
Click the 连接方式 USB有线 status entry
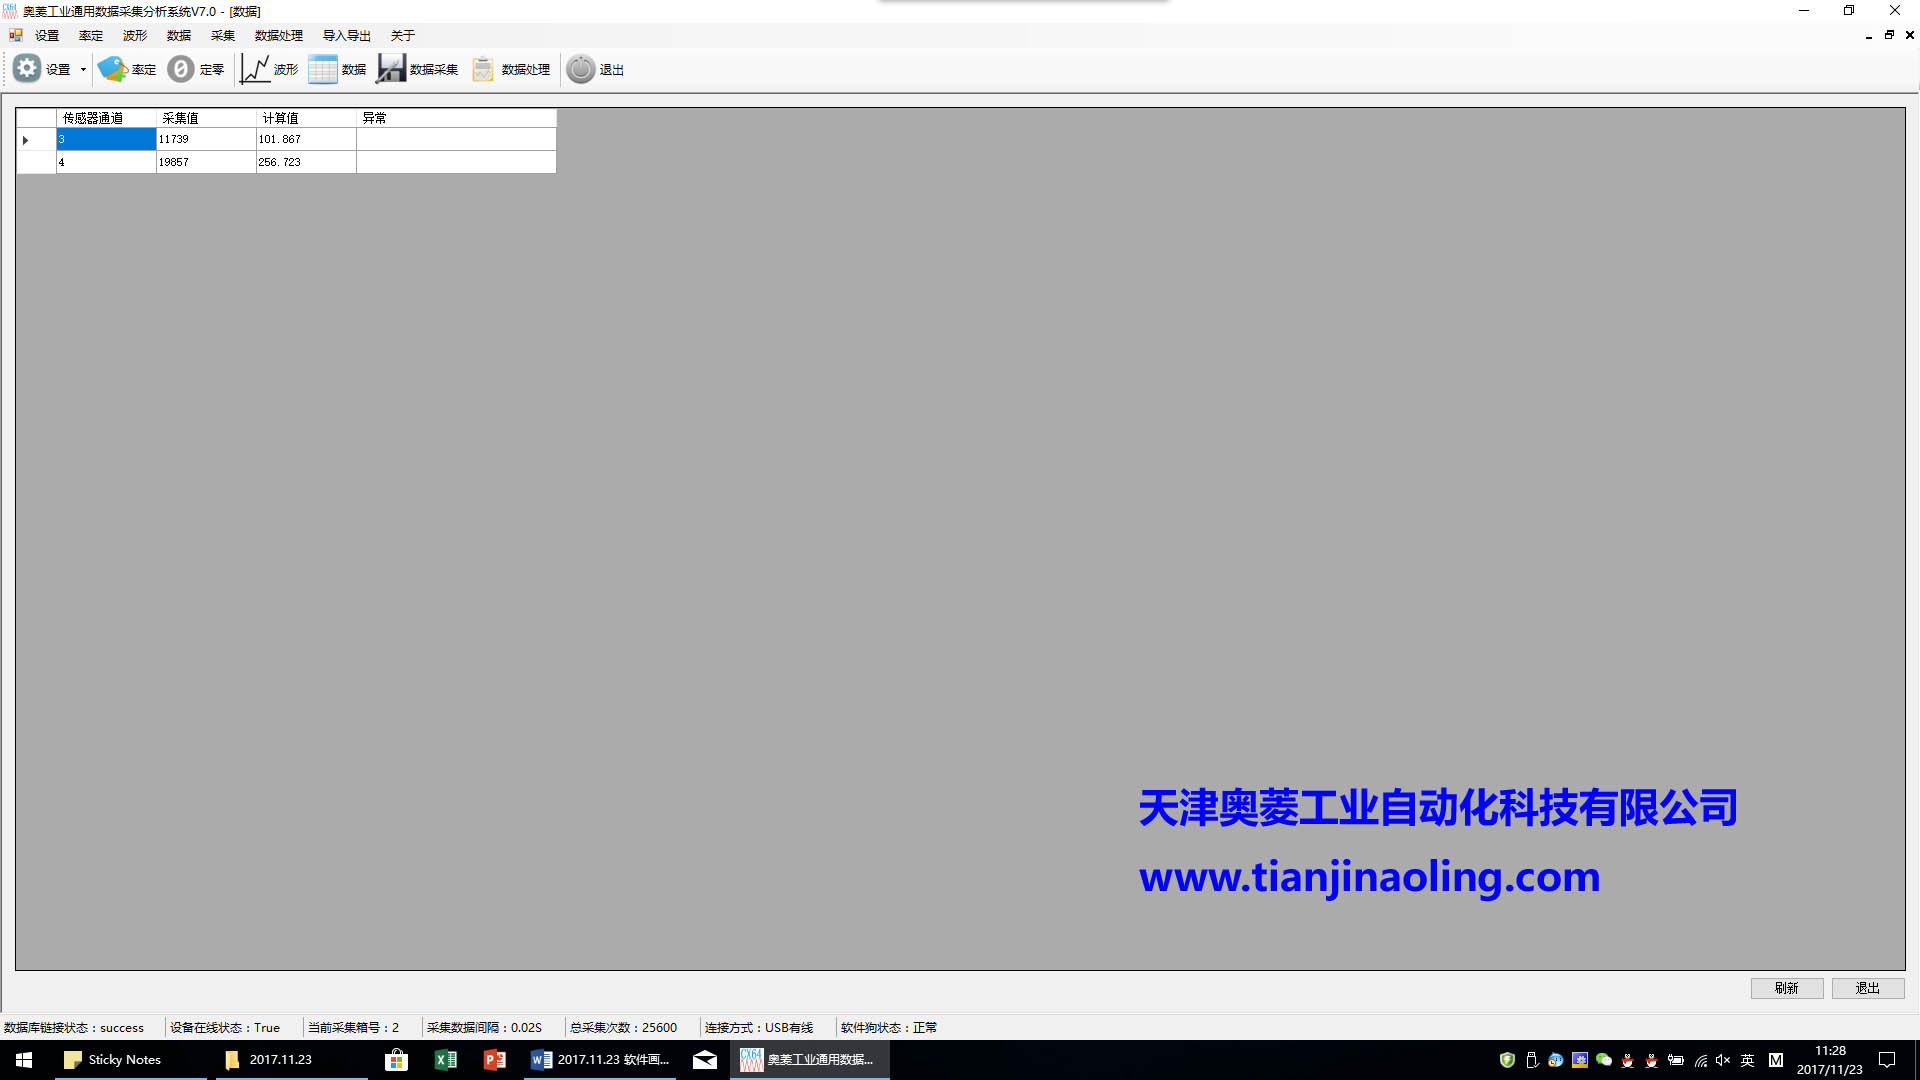[759, 1027]
